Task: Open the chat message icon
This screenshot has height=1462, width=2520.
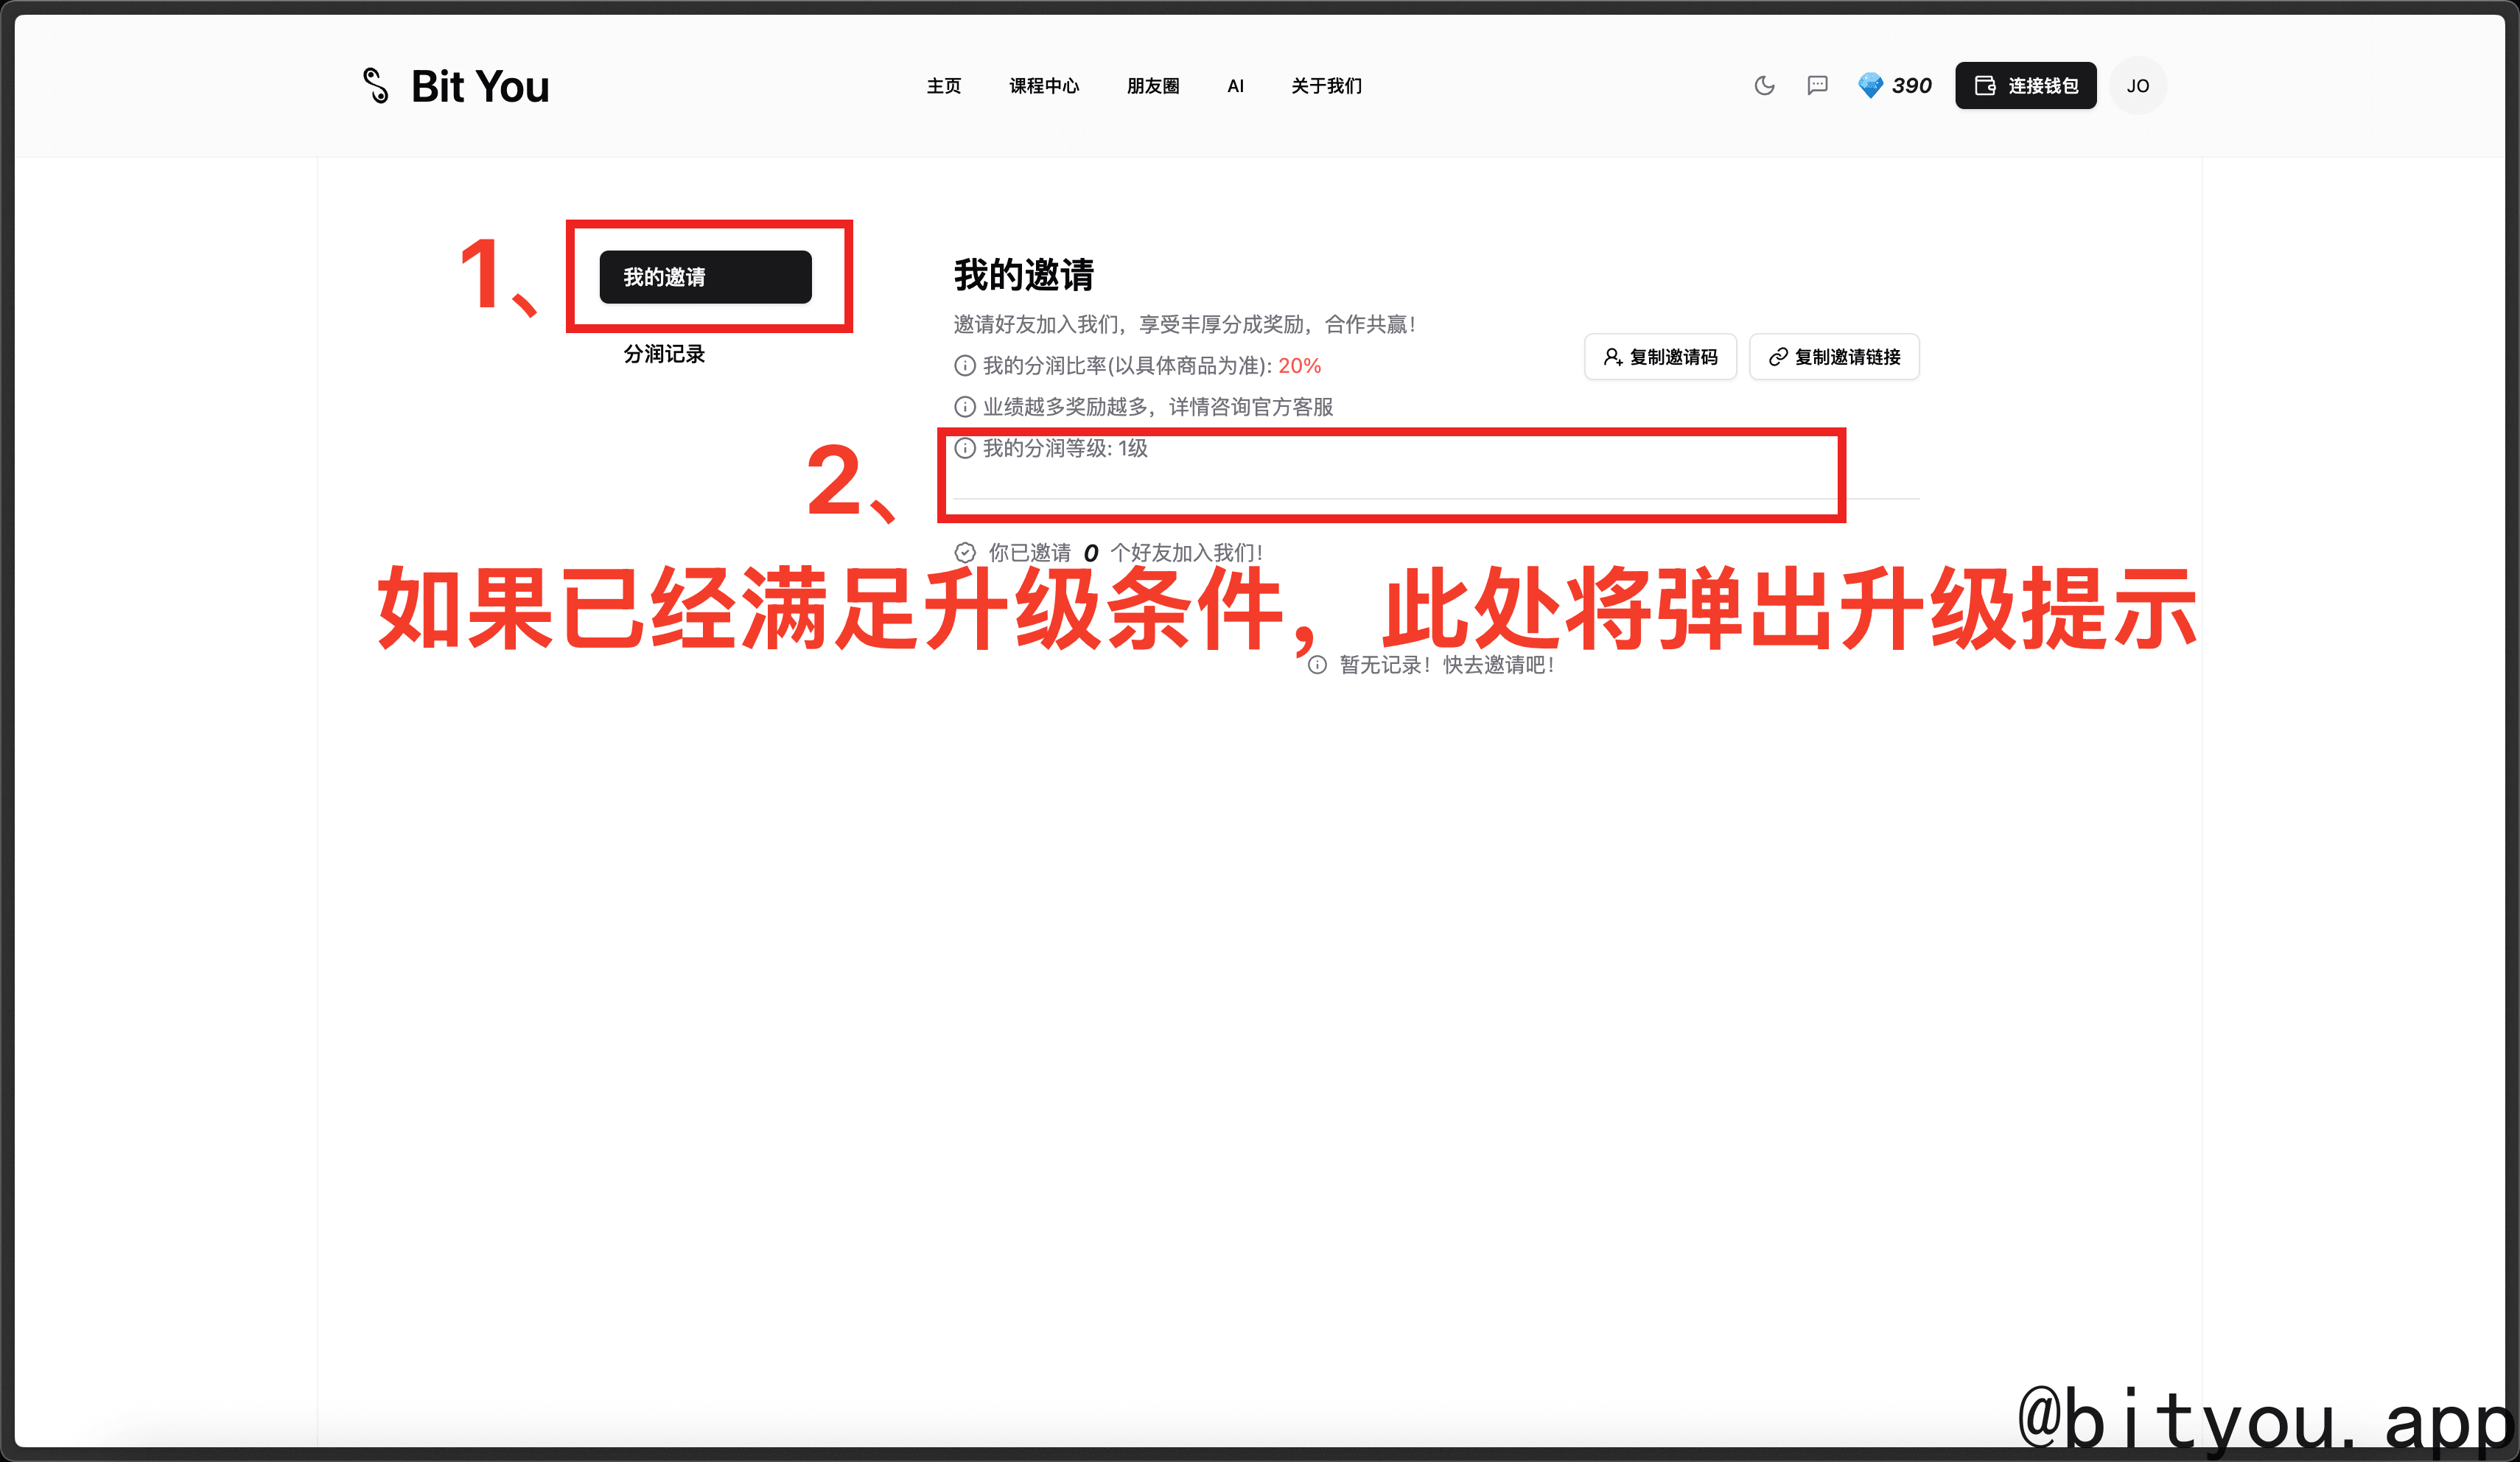Action: coord(1817,86)
